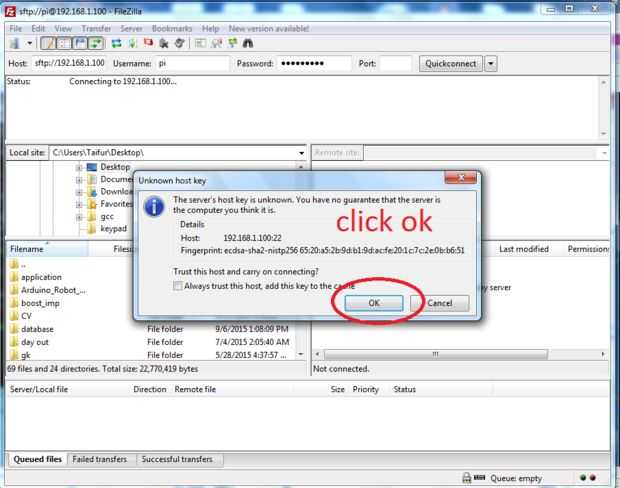Refresh the file and folder lists

click(x=117, y=43)
